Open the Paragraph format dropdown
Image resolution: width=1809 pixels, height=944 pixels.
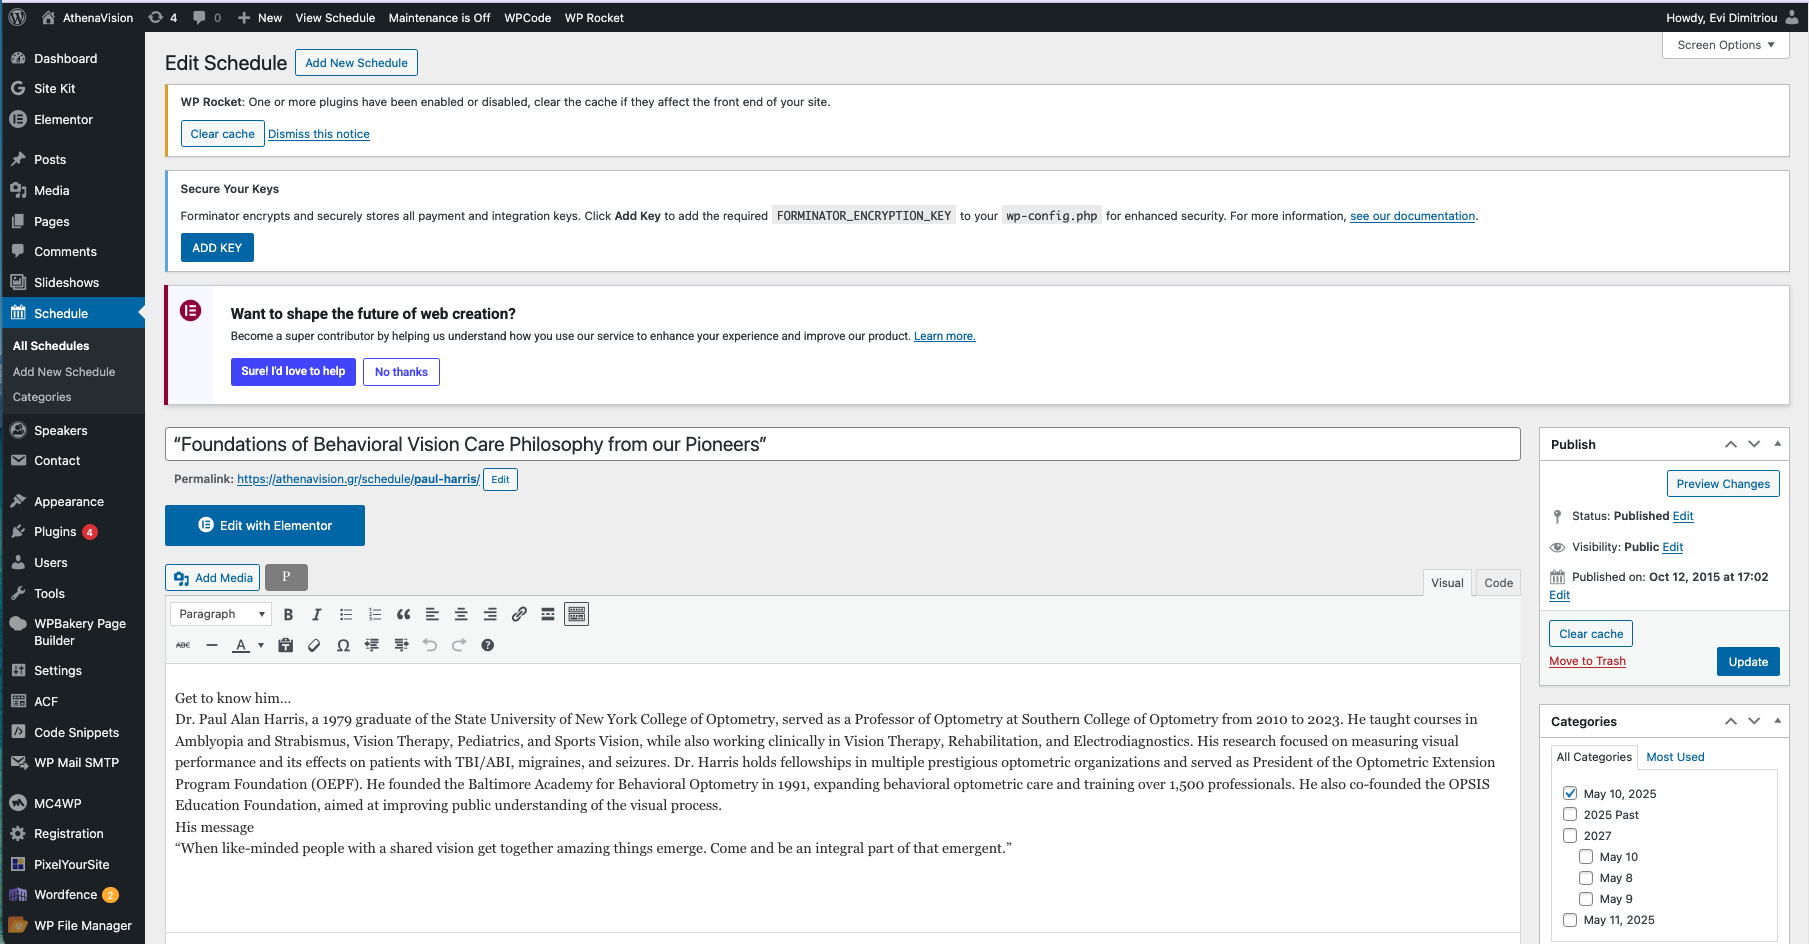(x=221, y=615)
